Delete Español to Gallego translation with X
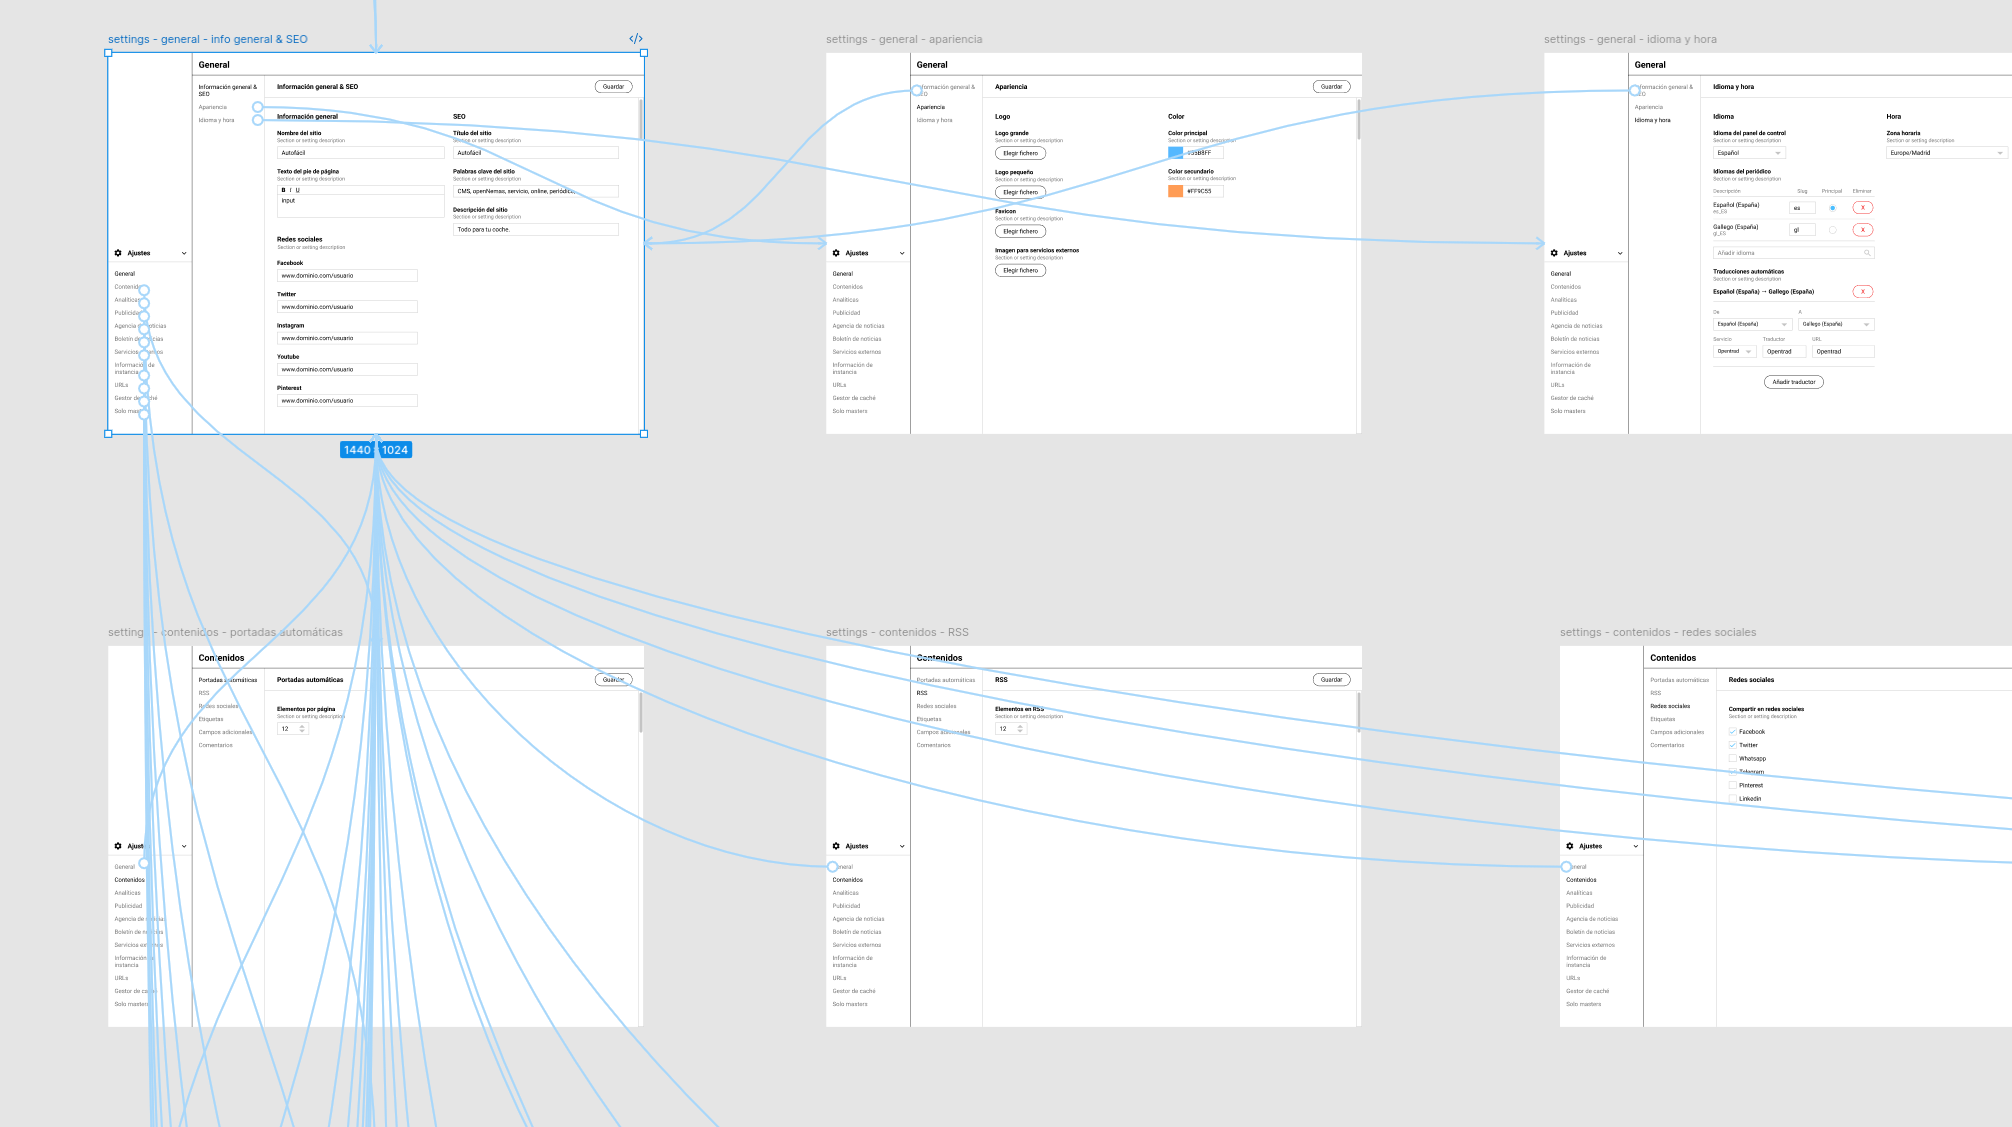Image resolution: width=2012 pixels, height=1127 pixels. coord(1863,292)
